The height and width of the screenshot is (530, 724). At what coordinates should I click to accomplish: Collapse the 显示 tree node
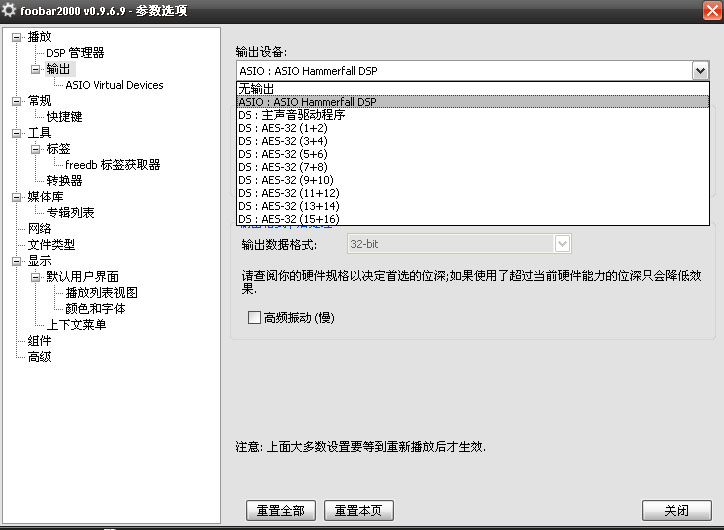(x=16, y=261)
